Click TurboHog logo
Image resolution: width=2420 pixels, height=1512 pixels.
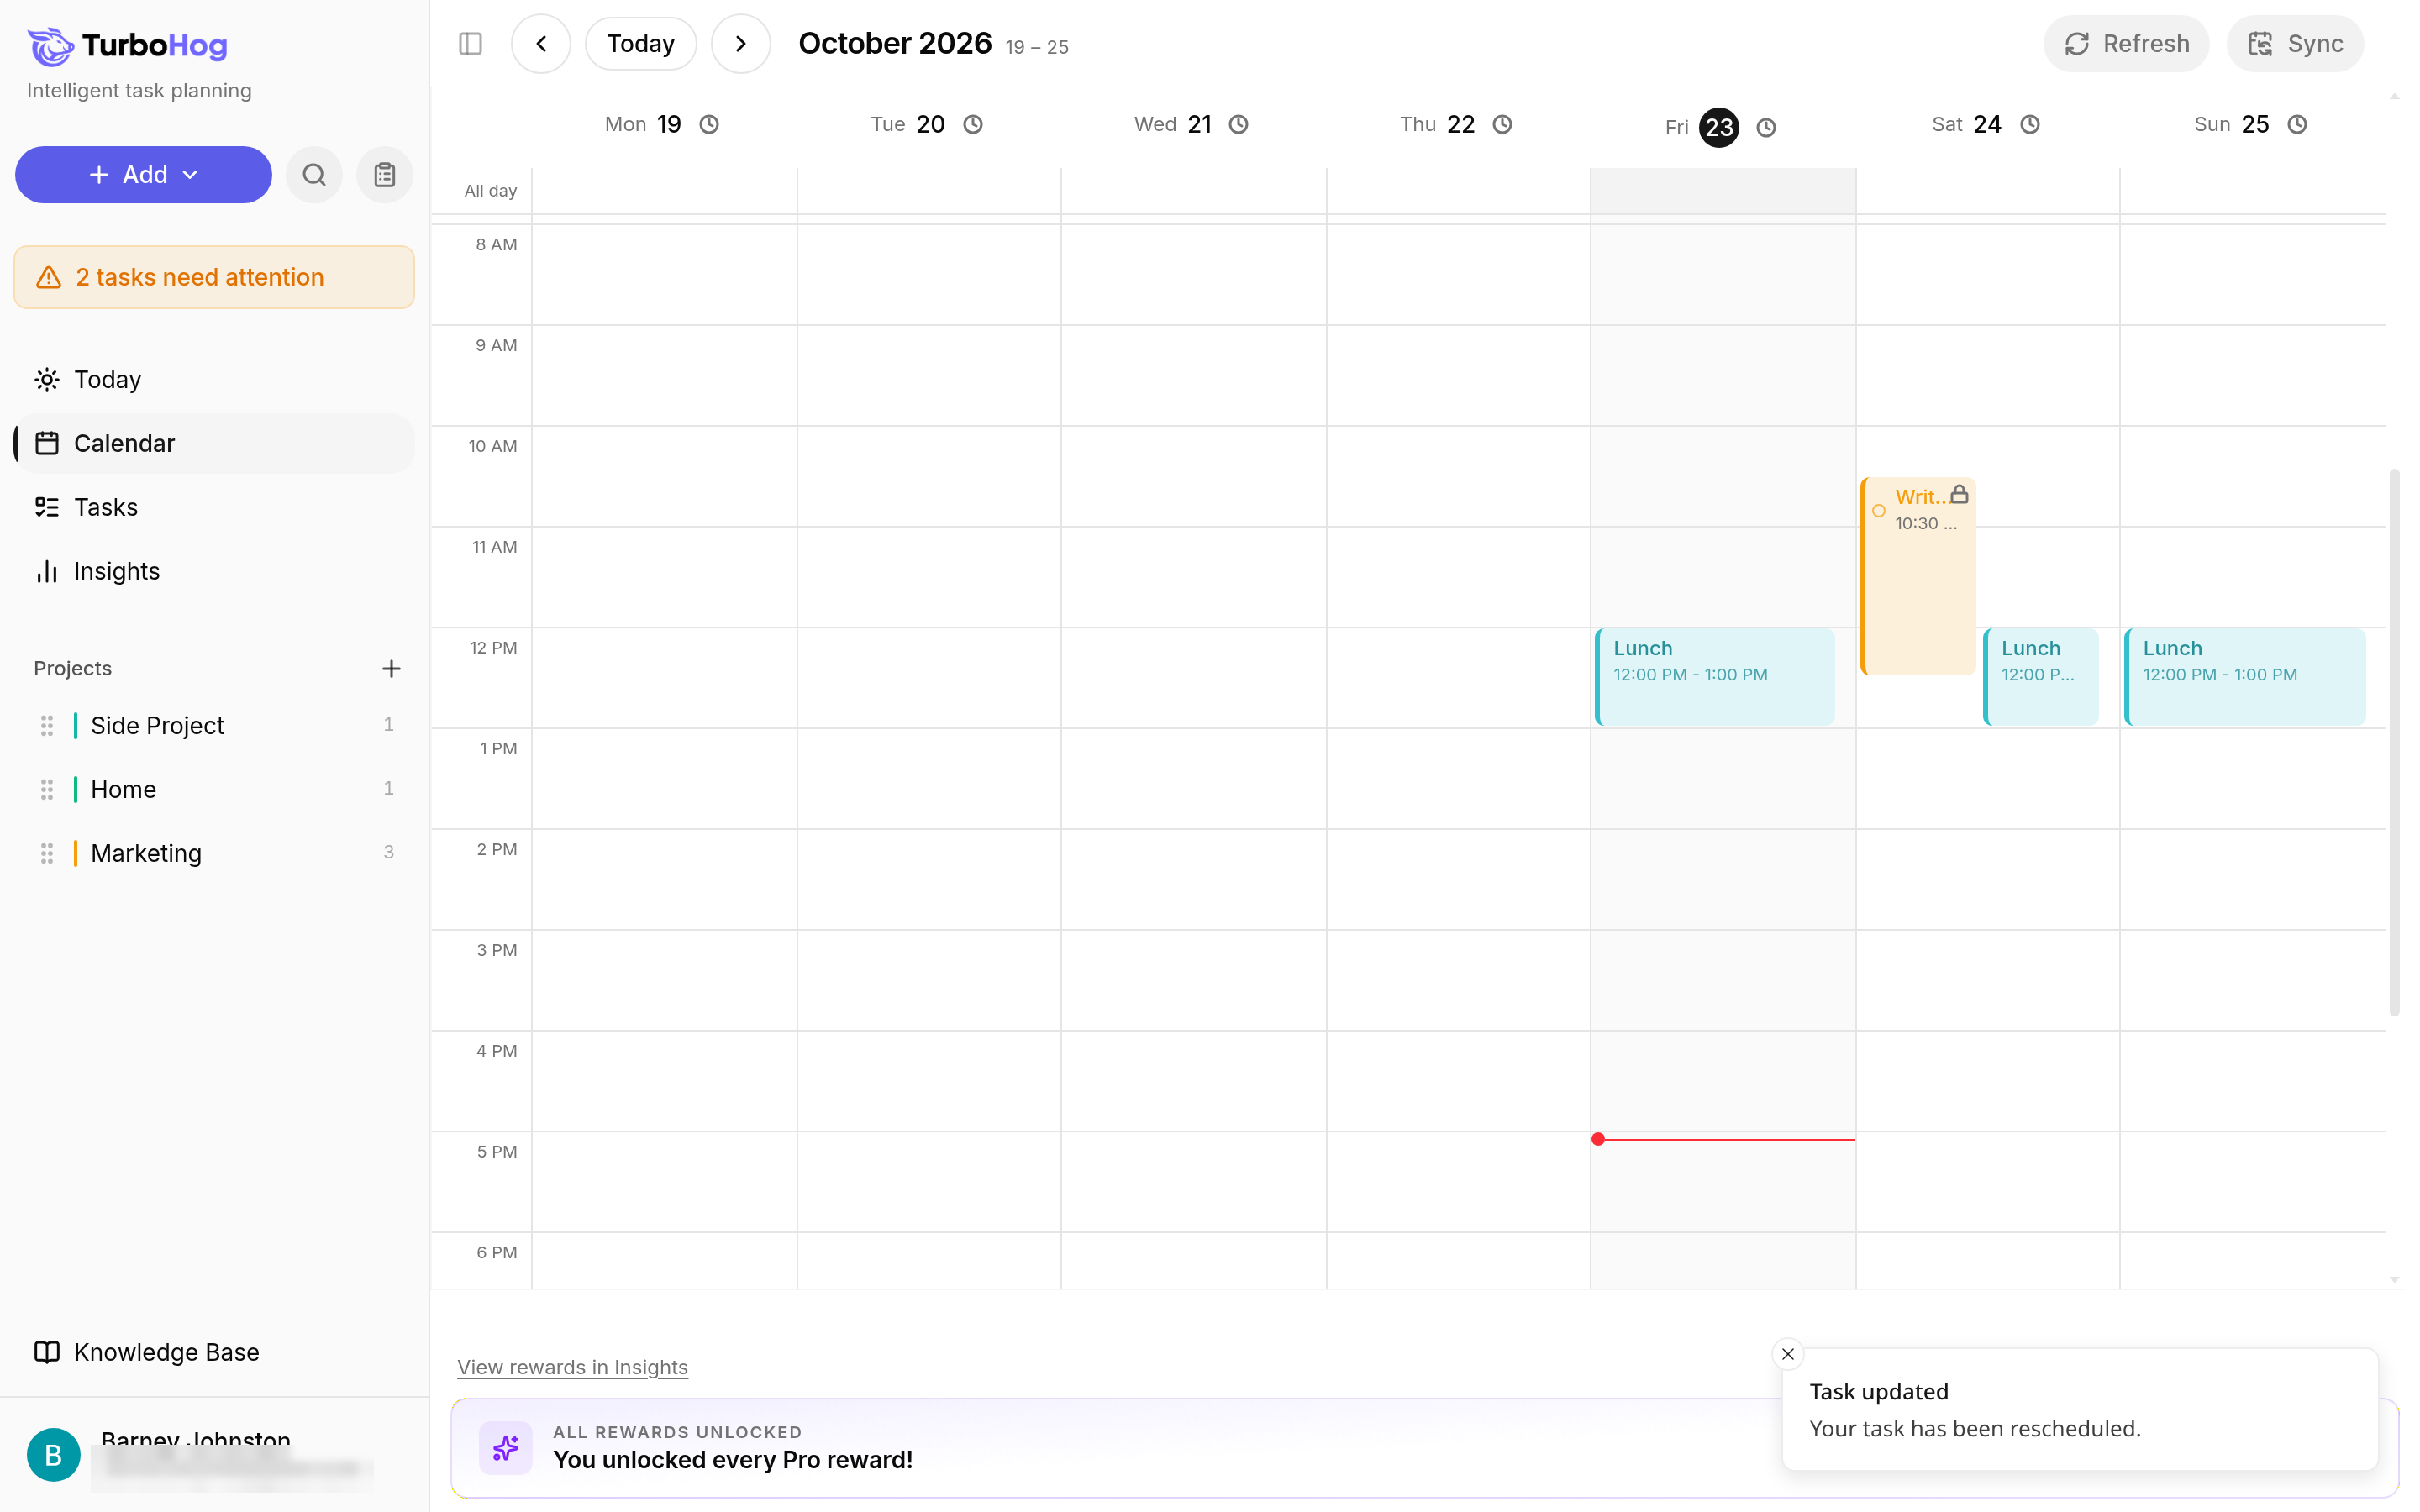[x=128, y=46]
